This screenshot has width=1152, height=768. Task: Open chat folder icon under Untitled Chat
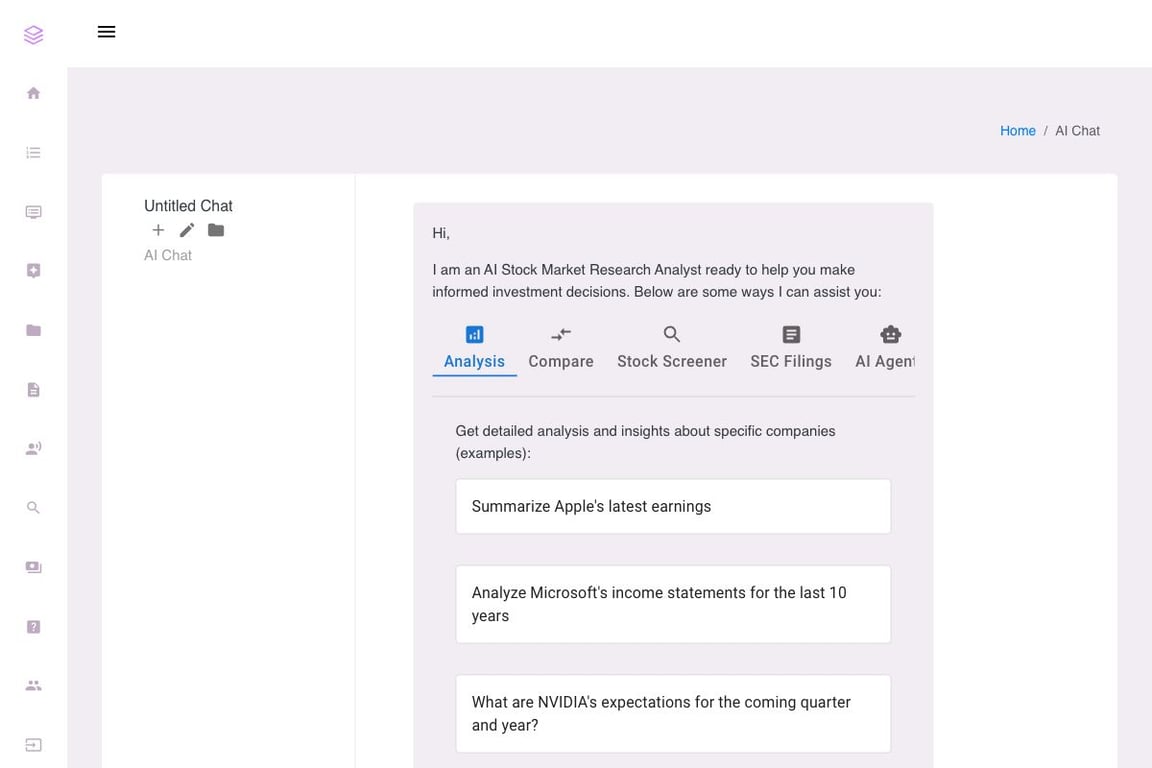[x=216, y=230]
